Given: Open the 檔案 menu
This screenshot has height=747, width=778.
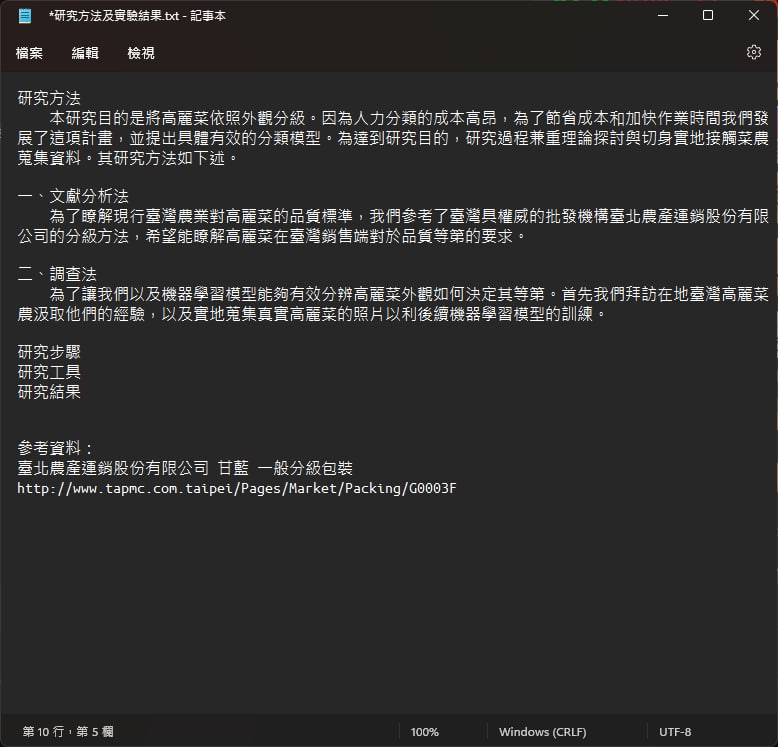Looking at the screenshot, I should (x=29, y=53).
